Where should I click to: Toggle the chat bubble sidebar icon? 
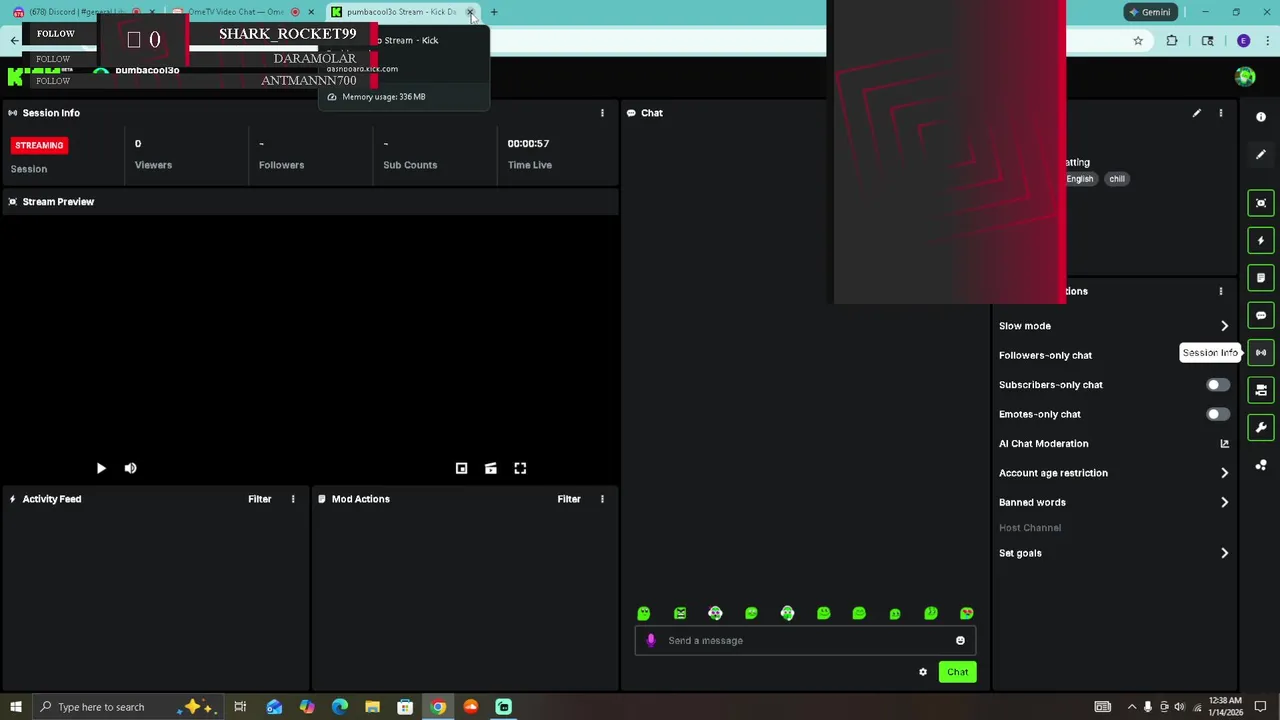[x=1261, y=315]
